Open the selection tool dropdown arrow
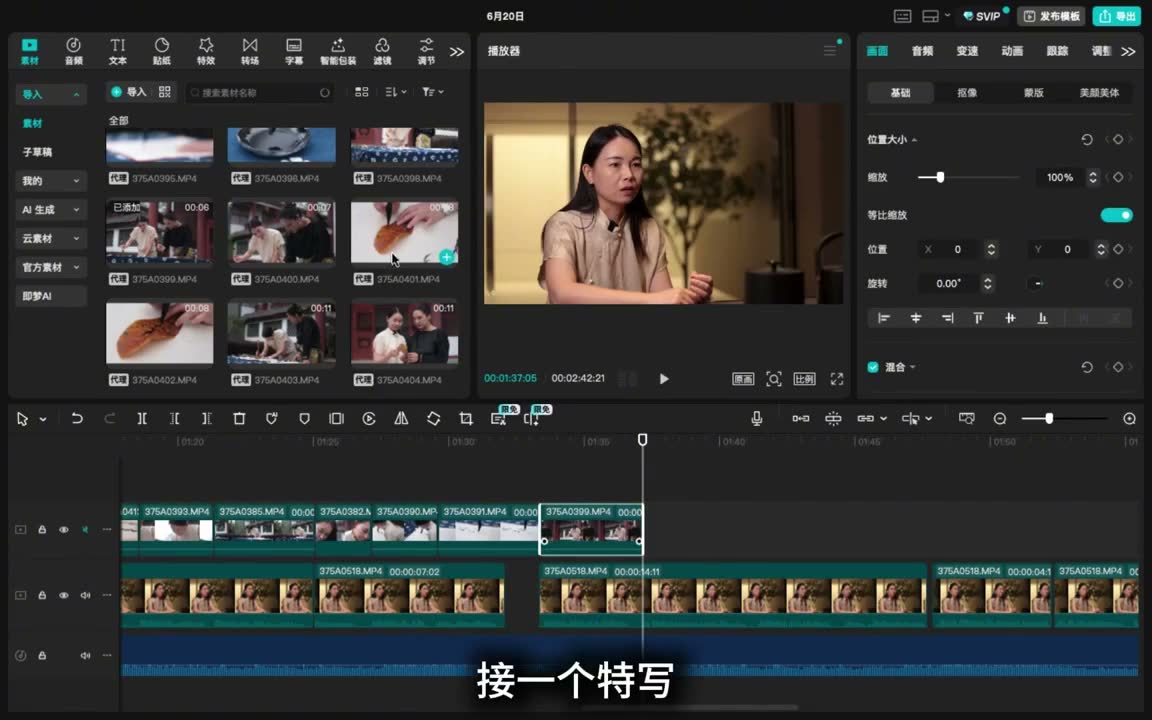Viewport: 1152px width, 720px height. pos(43,420)
